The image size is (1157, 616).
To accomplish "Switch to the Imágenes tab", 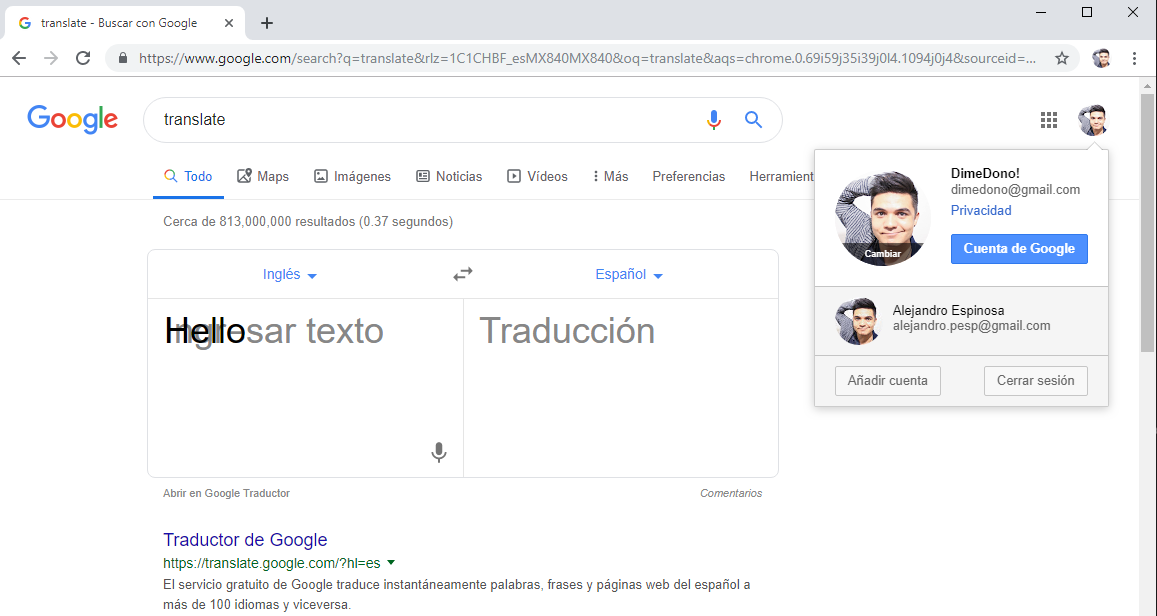I will pos(352,176).
